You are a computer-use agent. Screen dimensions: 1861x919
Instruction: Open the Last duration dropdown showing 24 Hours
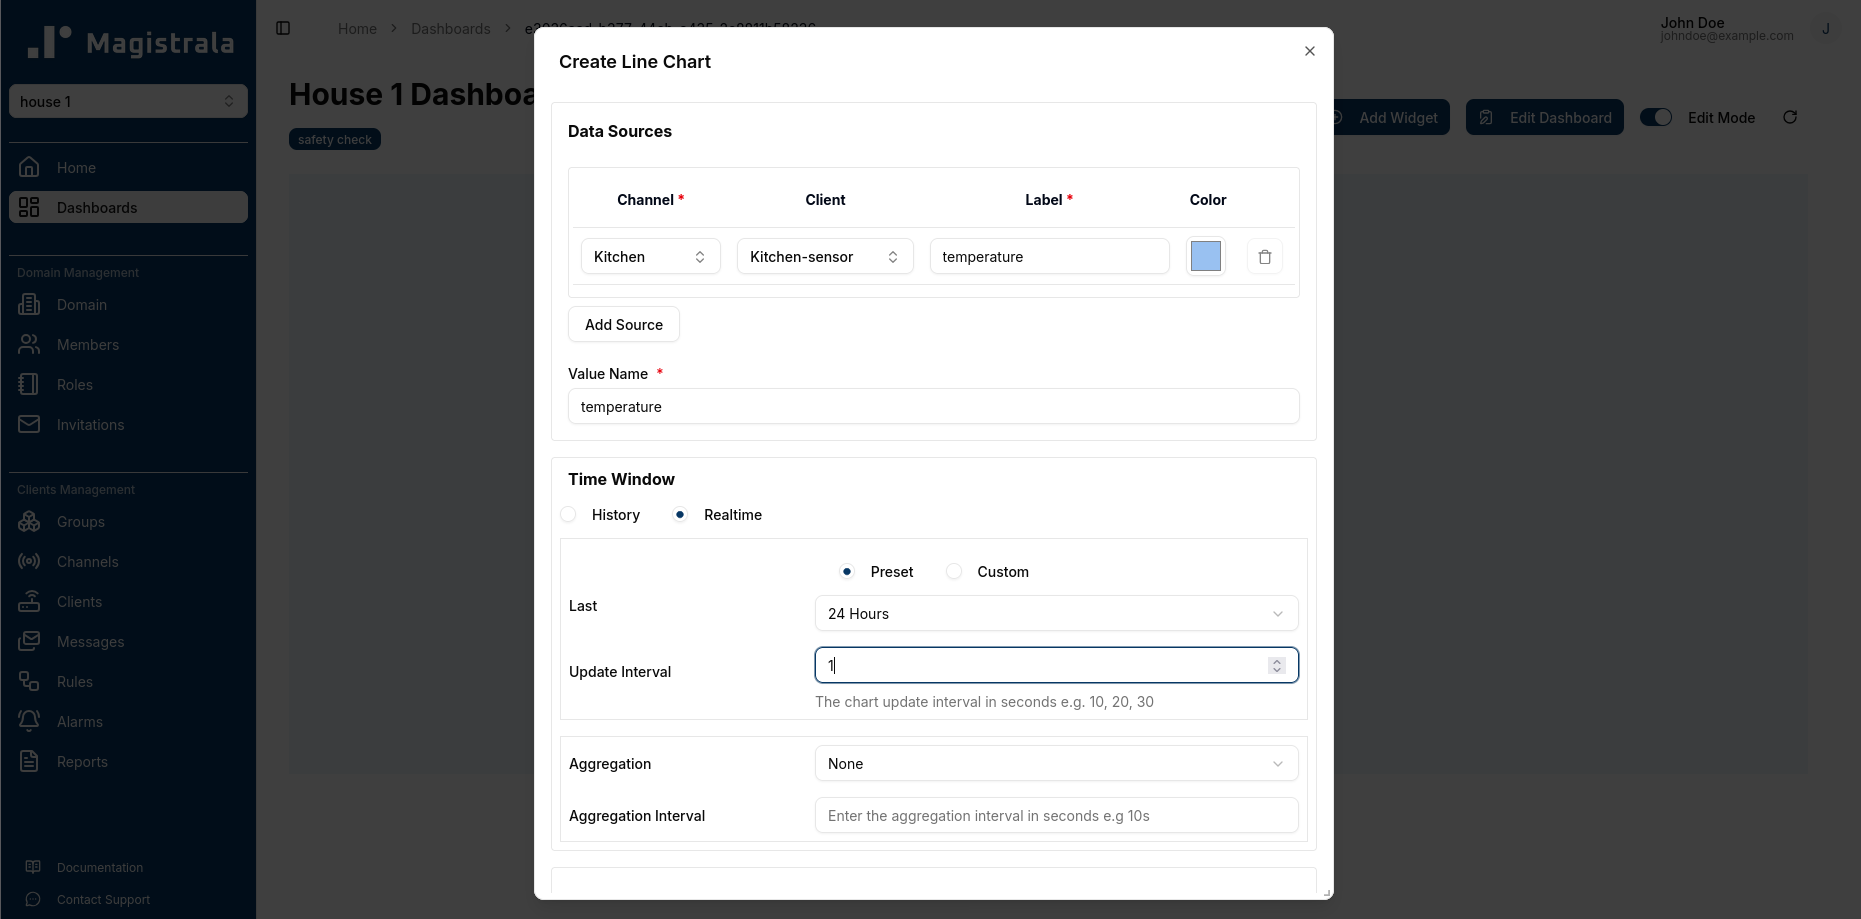click(x=1056, y=613)
